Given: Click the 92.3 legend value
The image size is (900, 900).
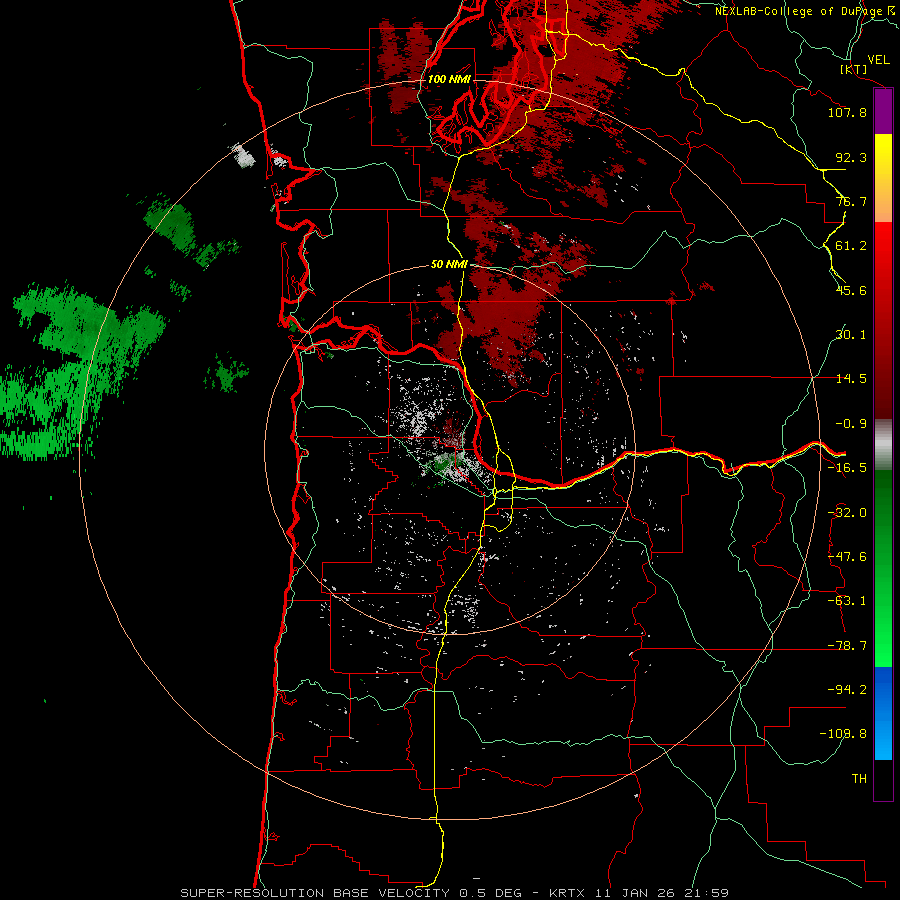Looking at the screenshot, I should click(851, 157).
